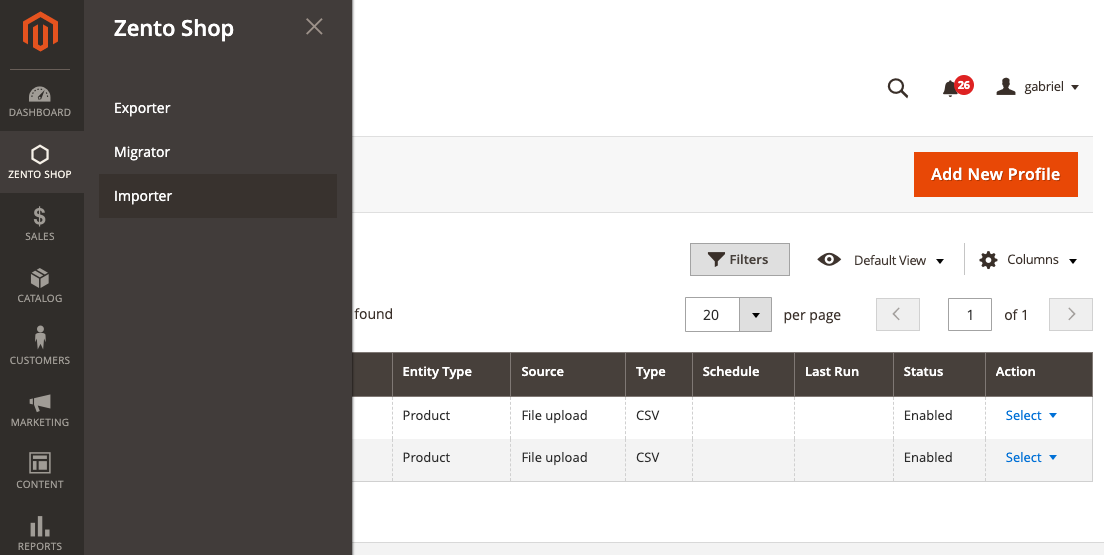1104x555 pixels.
Task: Click the current page number field
Action: point(970,314)
